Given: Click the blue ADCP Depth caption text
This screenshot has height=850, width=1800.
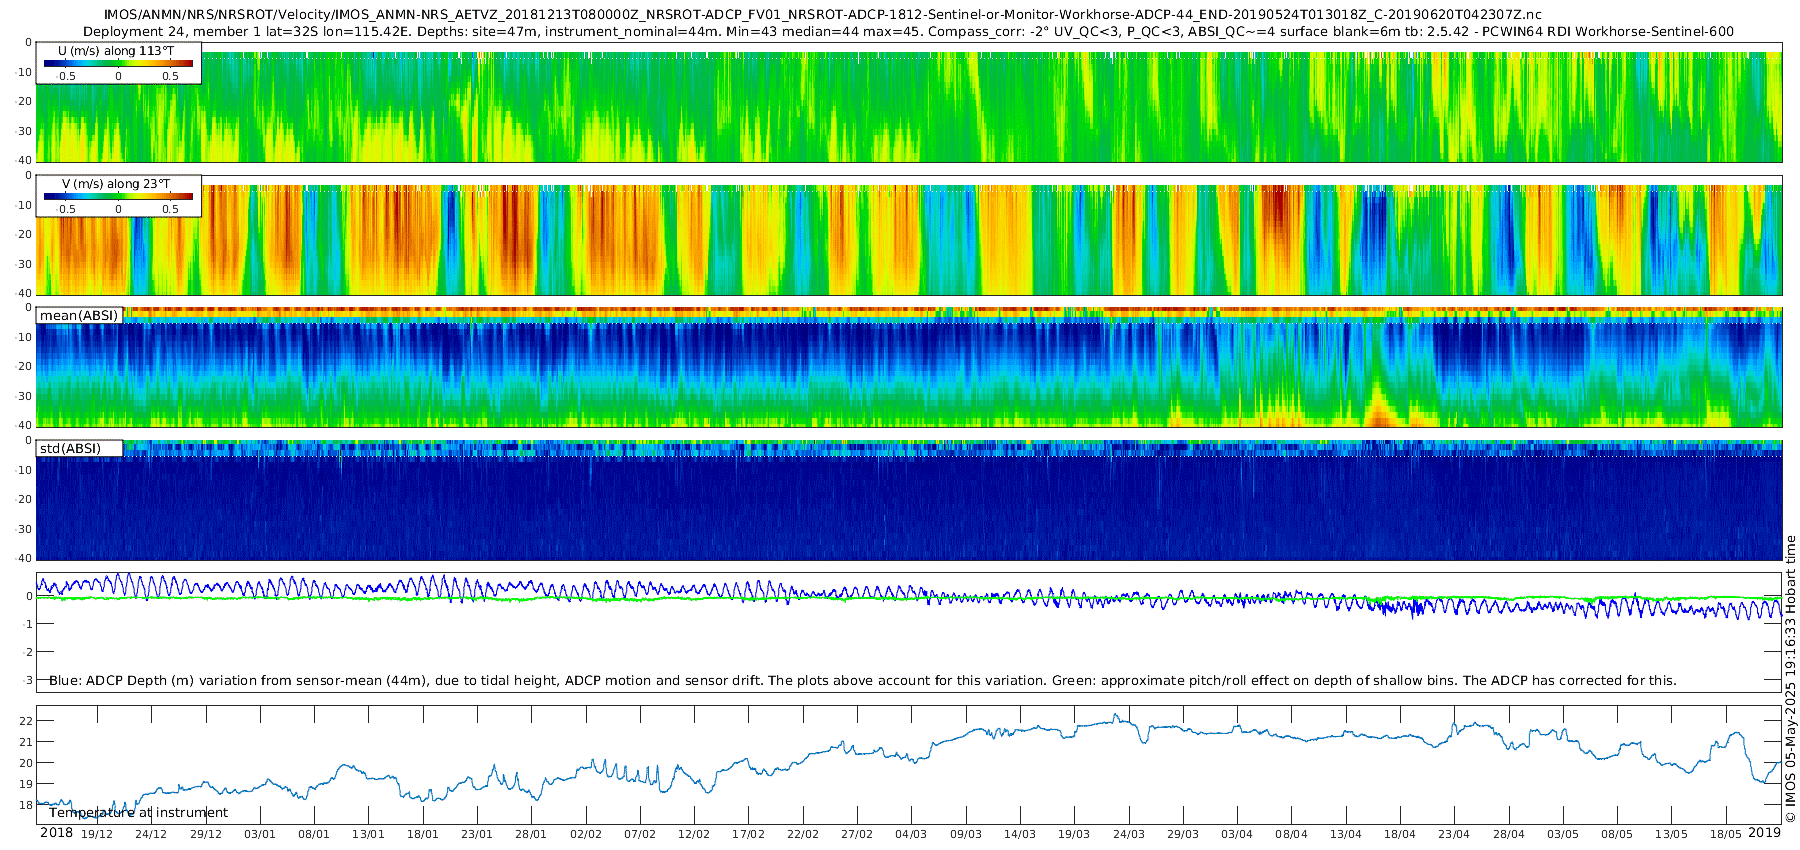Looking at the screenshot, I should coord(862,681).
